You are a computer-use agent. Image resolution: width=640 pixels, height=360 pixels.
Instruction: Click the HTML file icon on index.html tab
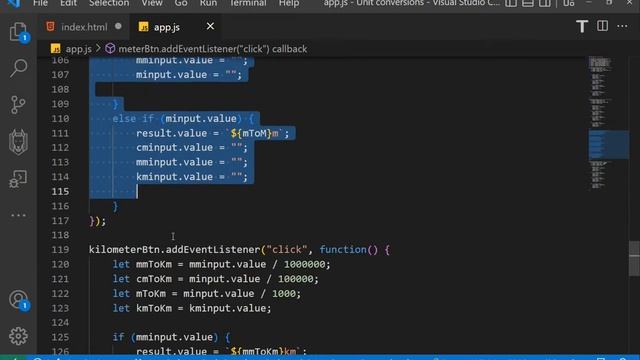point(50,27)
